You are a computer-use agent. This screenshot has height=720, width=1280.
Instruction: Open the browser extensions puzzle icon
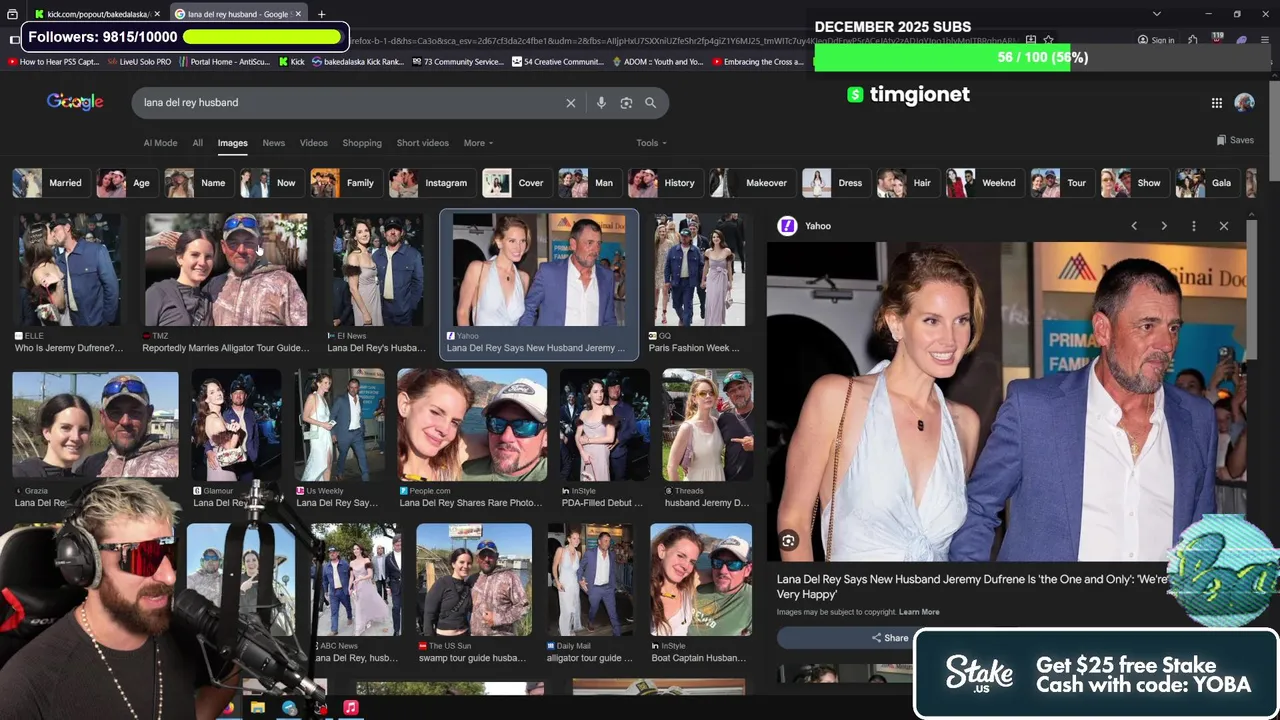(1193, 40)
